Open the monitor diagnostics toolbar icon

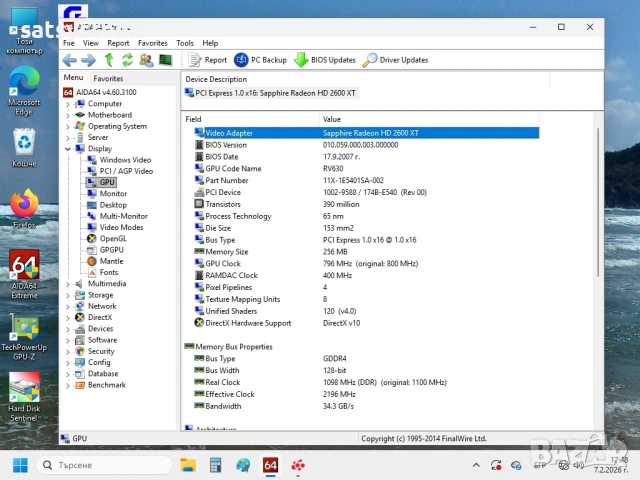click(165, 60)
